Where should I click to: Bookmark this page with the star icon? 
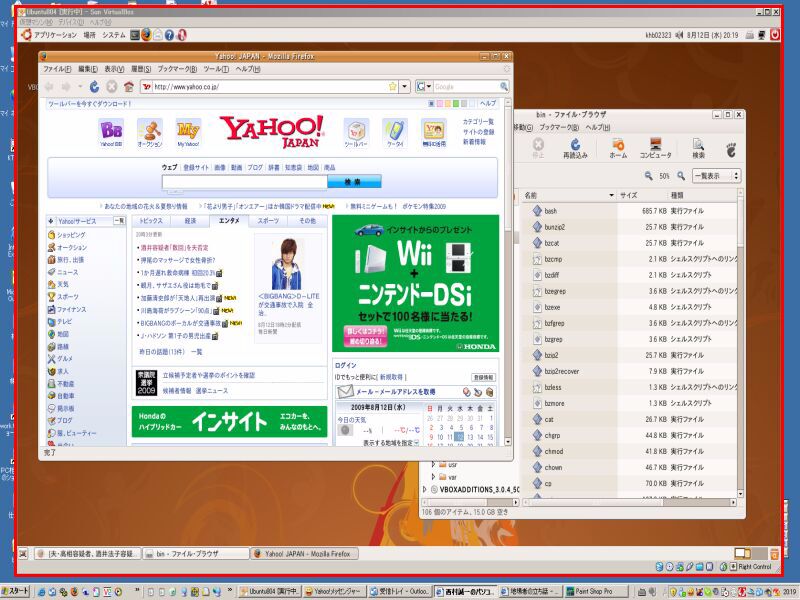click(x=392, y=87)
